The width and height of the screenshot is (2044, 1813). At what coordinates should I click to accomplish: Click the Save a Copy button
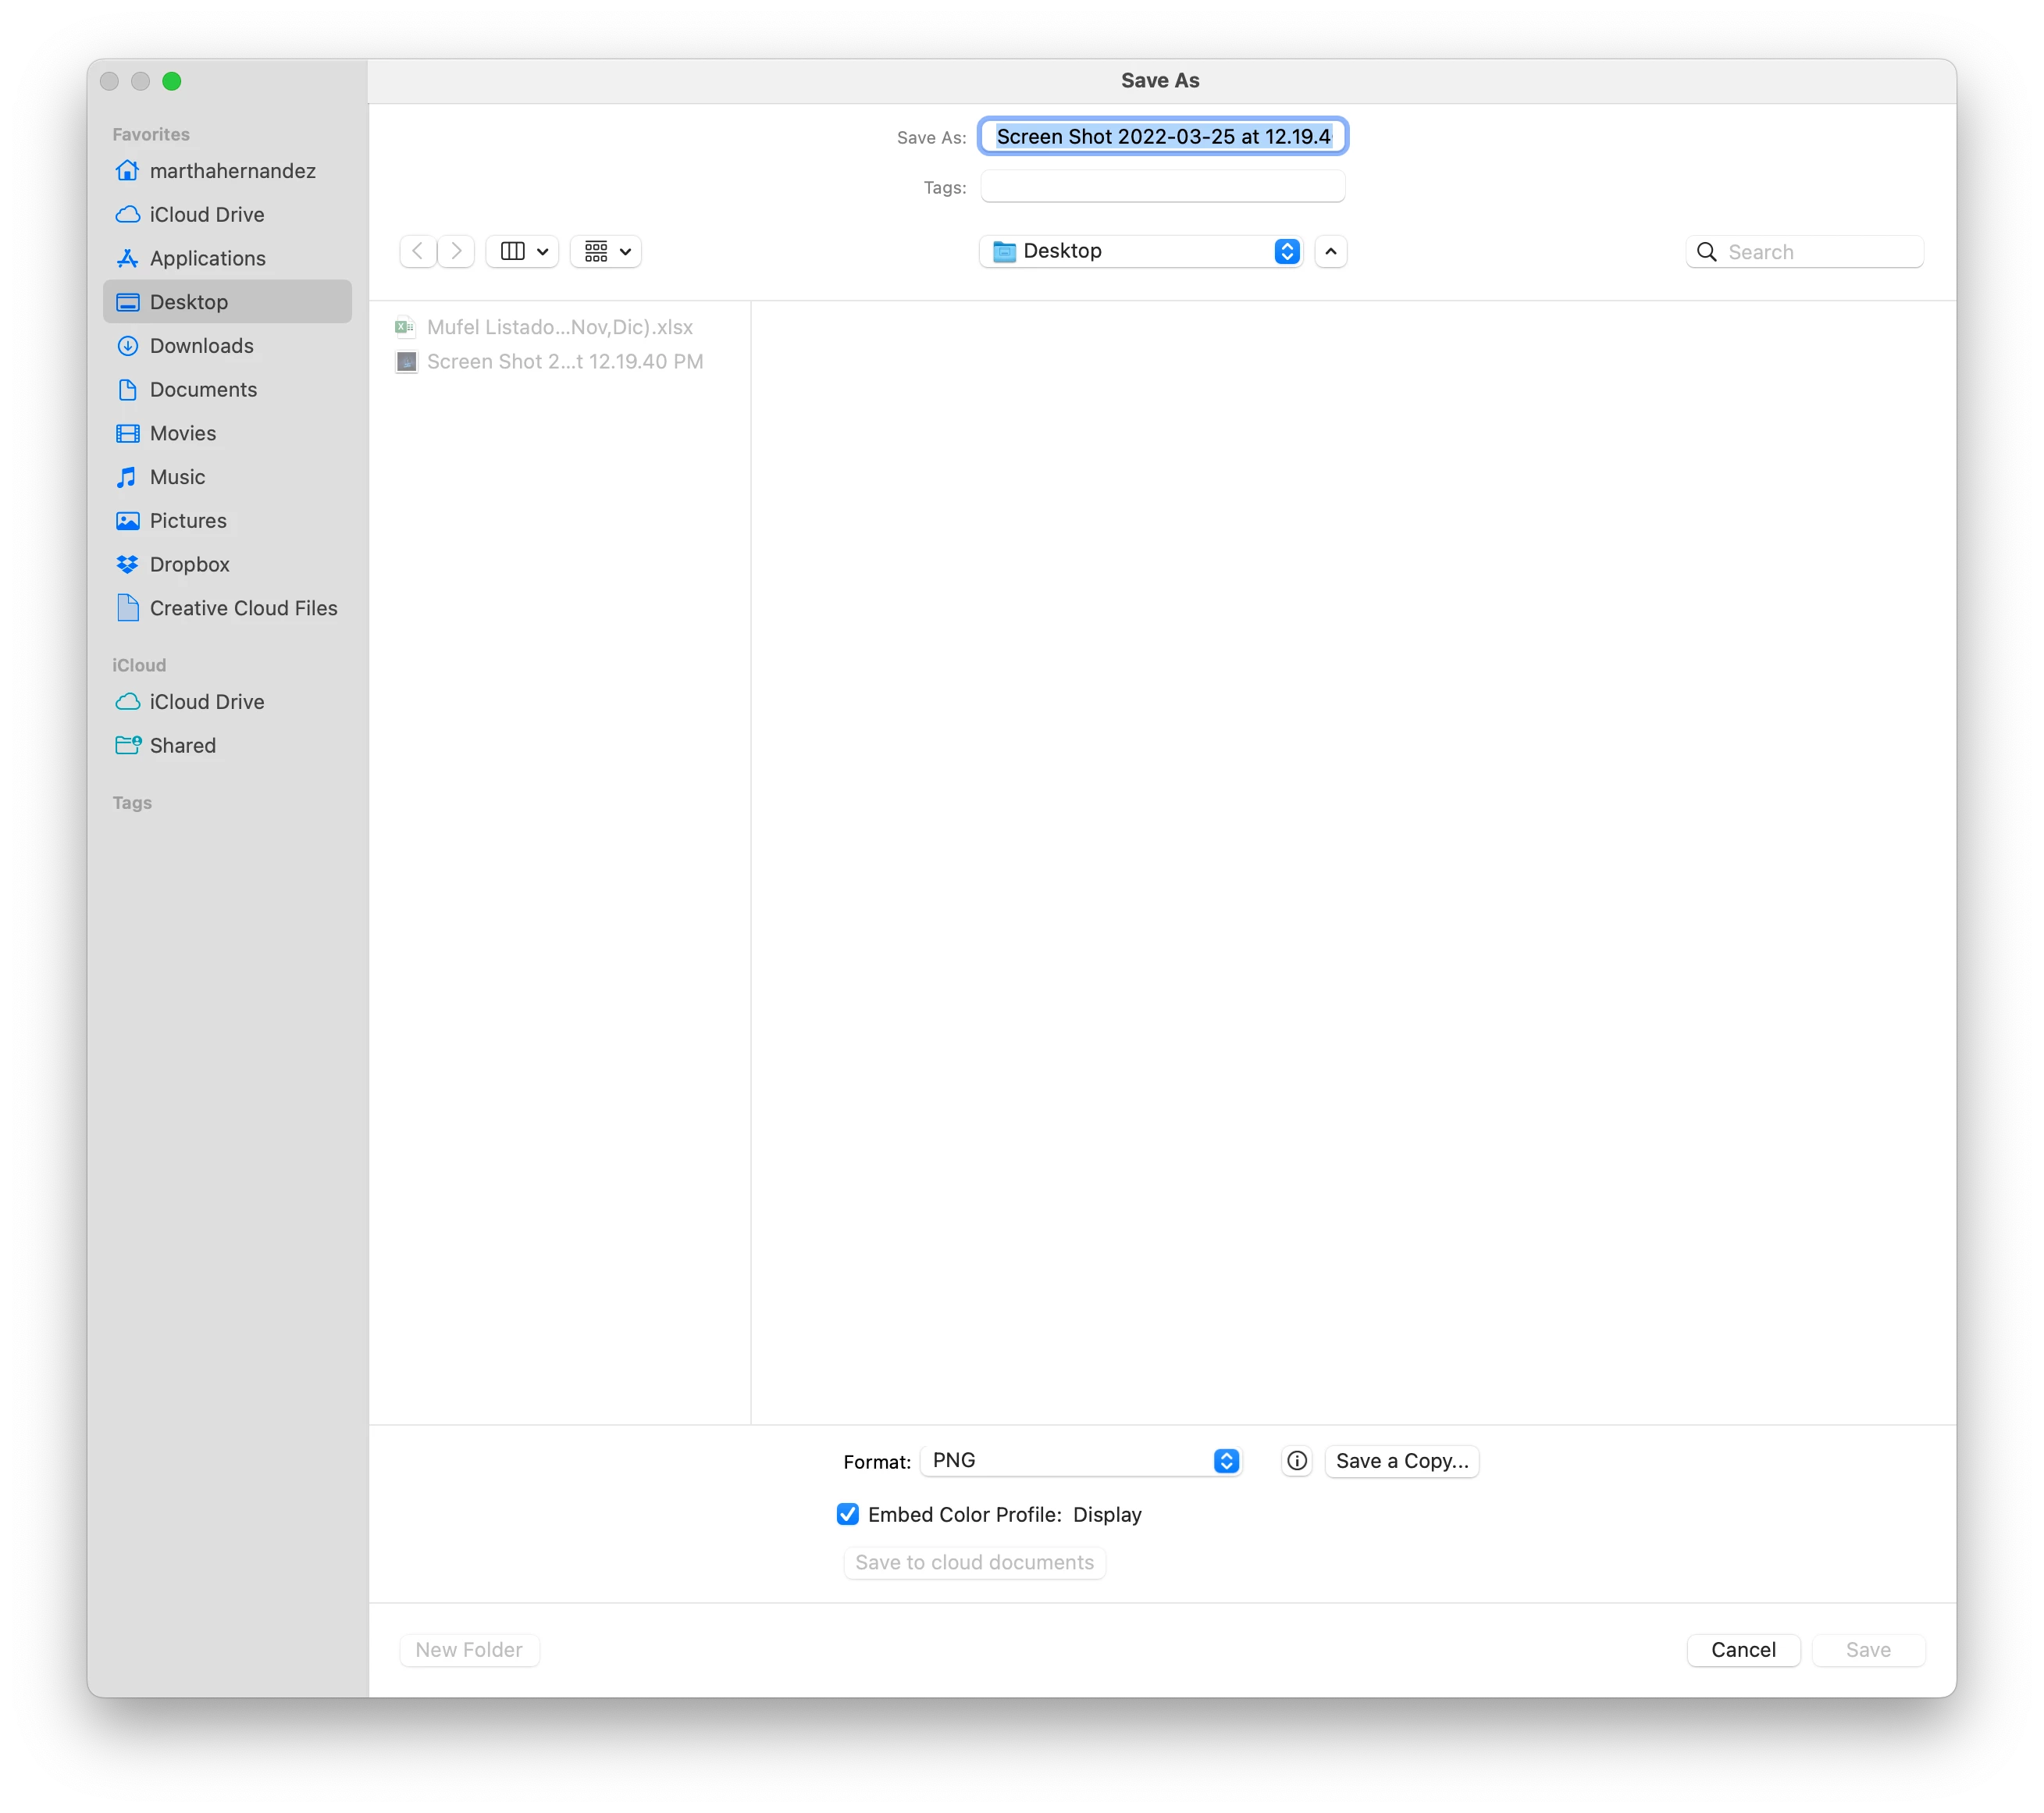pos(1401,1461)
